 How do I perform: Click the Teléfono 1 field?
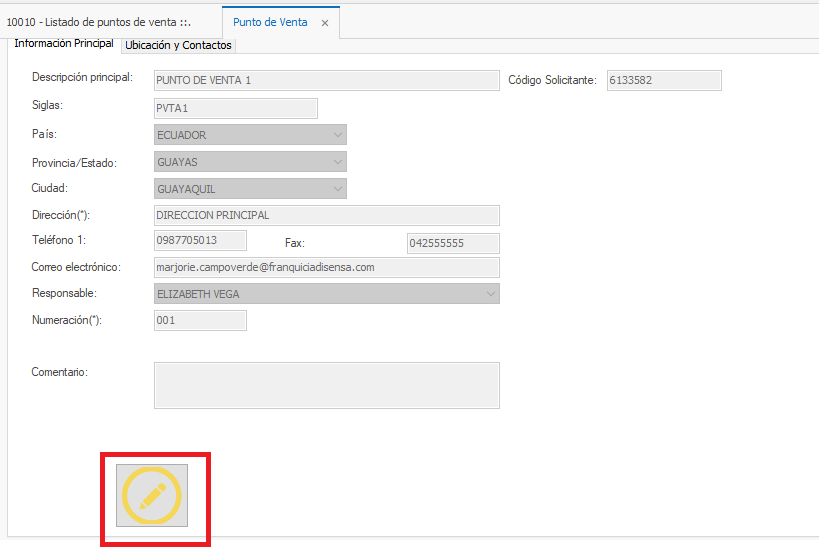coord(200,241)
